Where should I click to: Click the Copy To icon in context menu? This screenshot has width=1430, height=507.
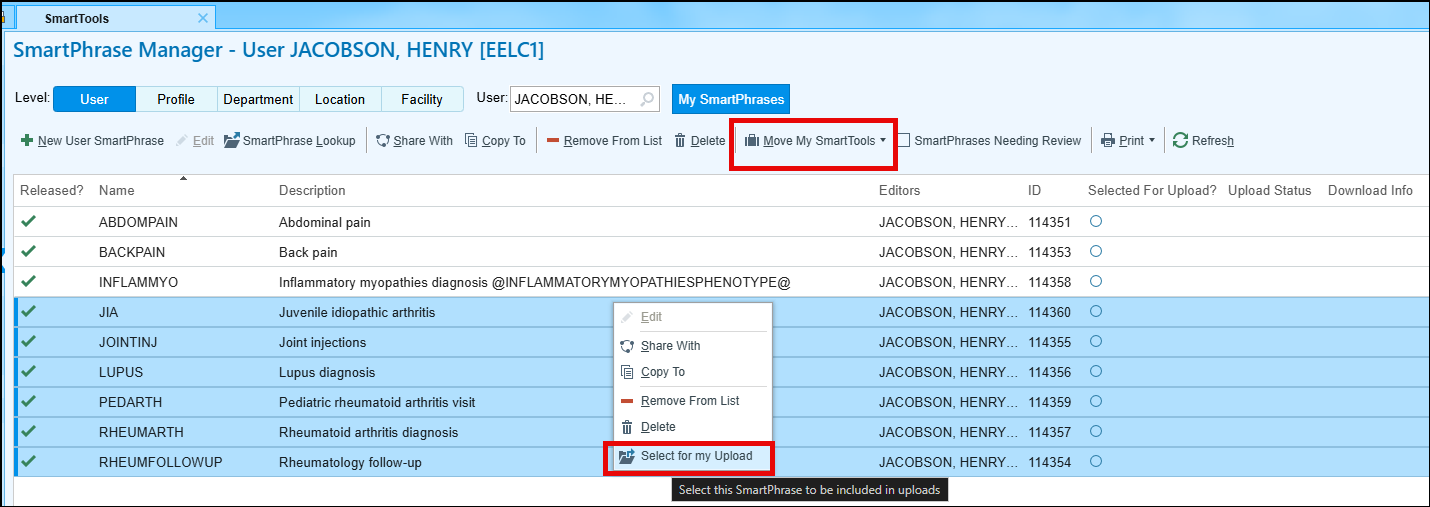627,372
